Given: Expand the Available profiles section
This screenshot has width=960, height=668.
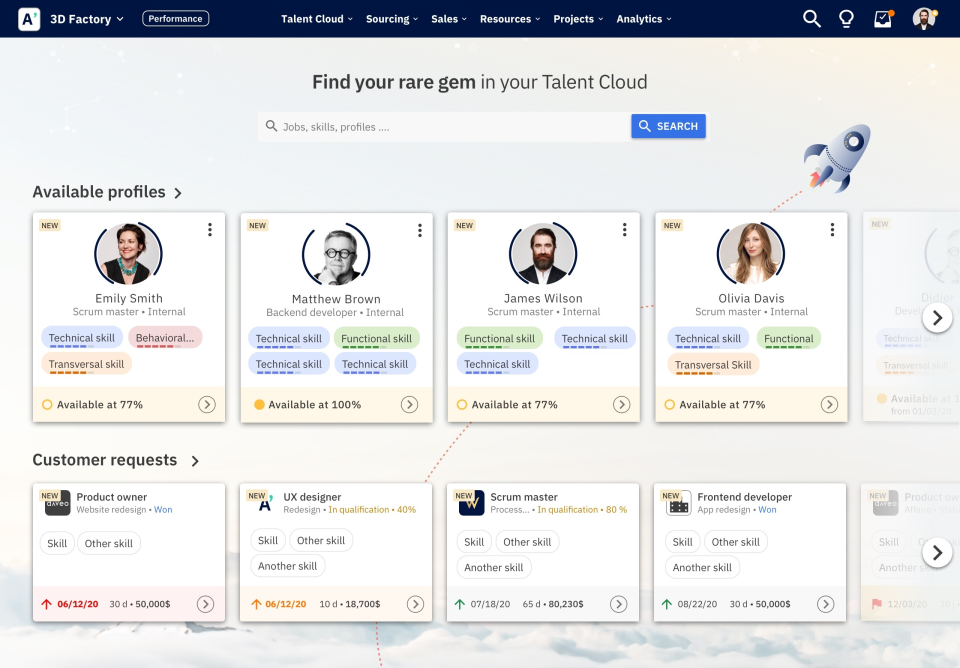Looking at the screenshot, I should [x=179, y=192].
